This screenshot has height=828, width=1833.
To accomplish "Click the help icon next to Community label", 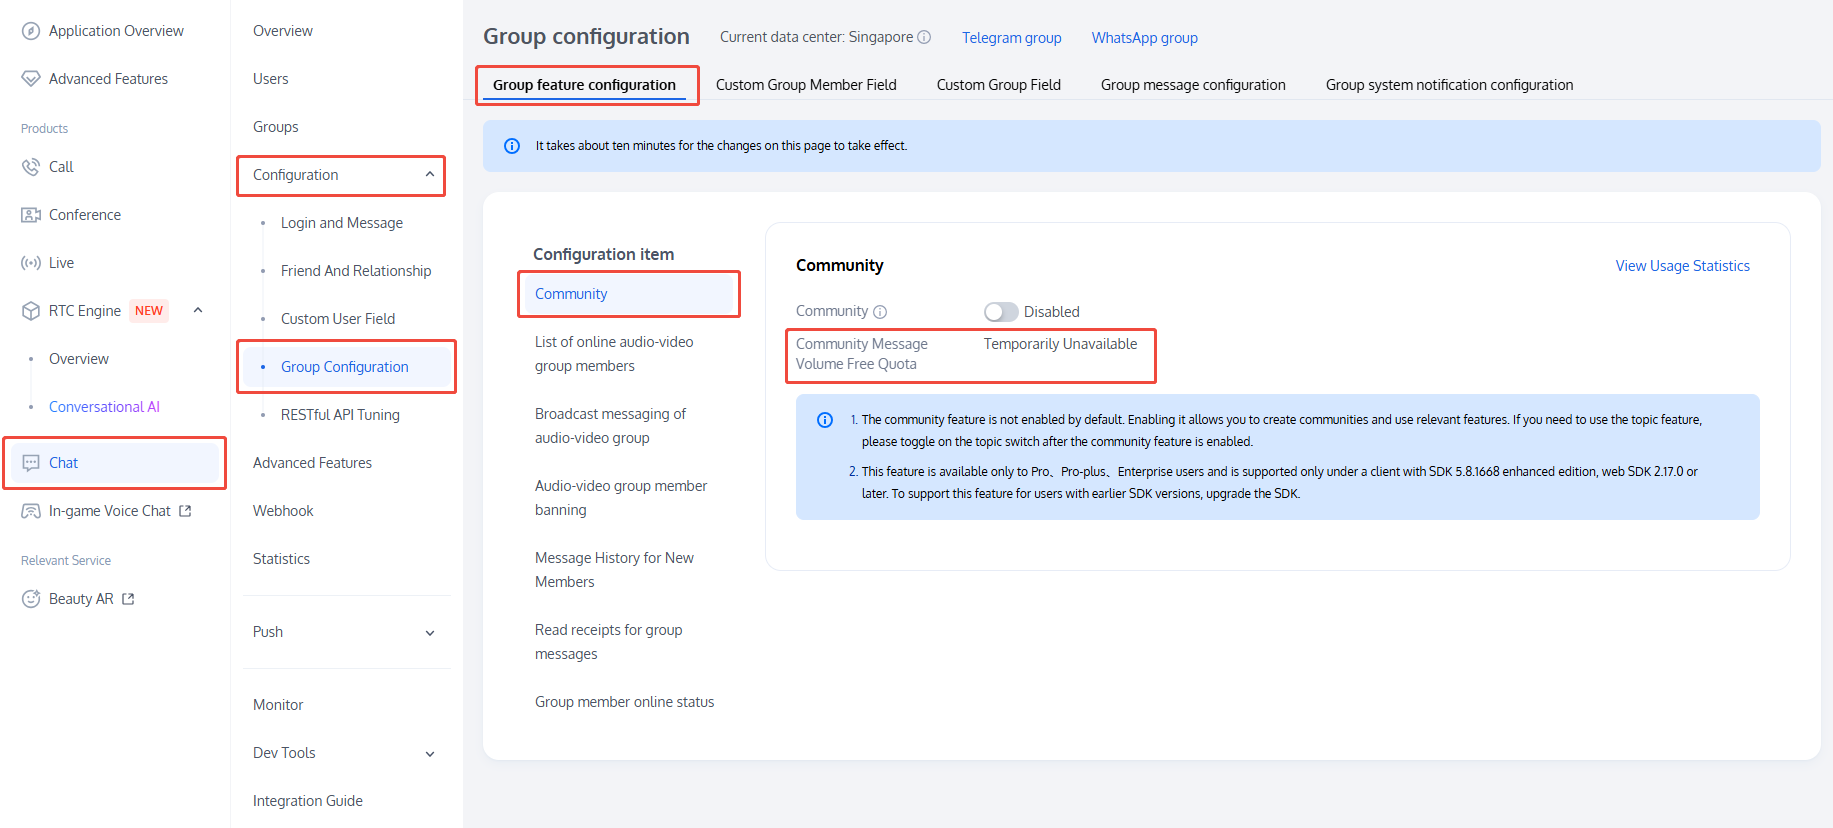I will [880, 312].
